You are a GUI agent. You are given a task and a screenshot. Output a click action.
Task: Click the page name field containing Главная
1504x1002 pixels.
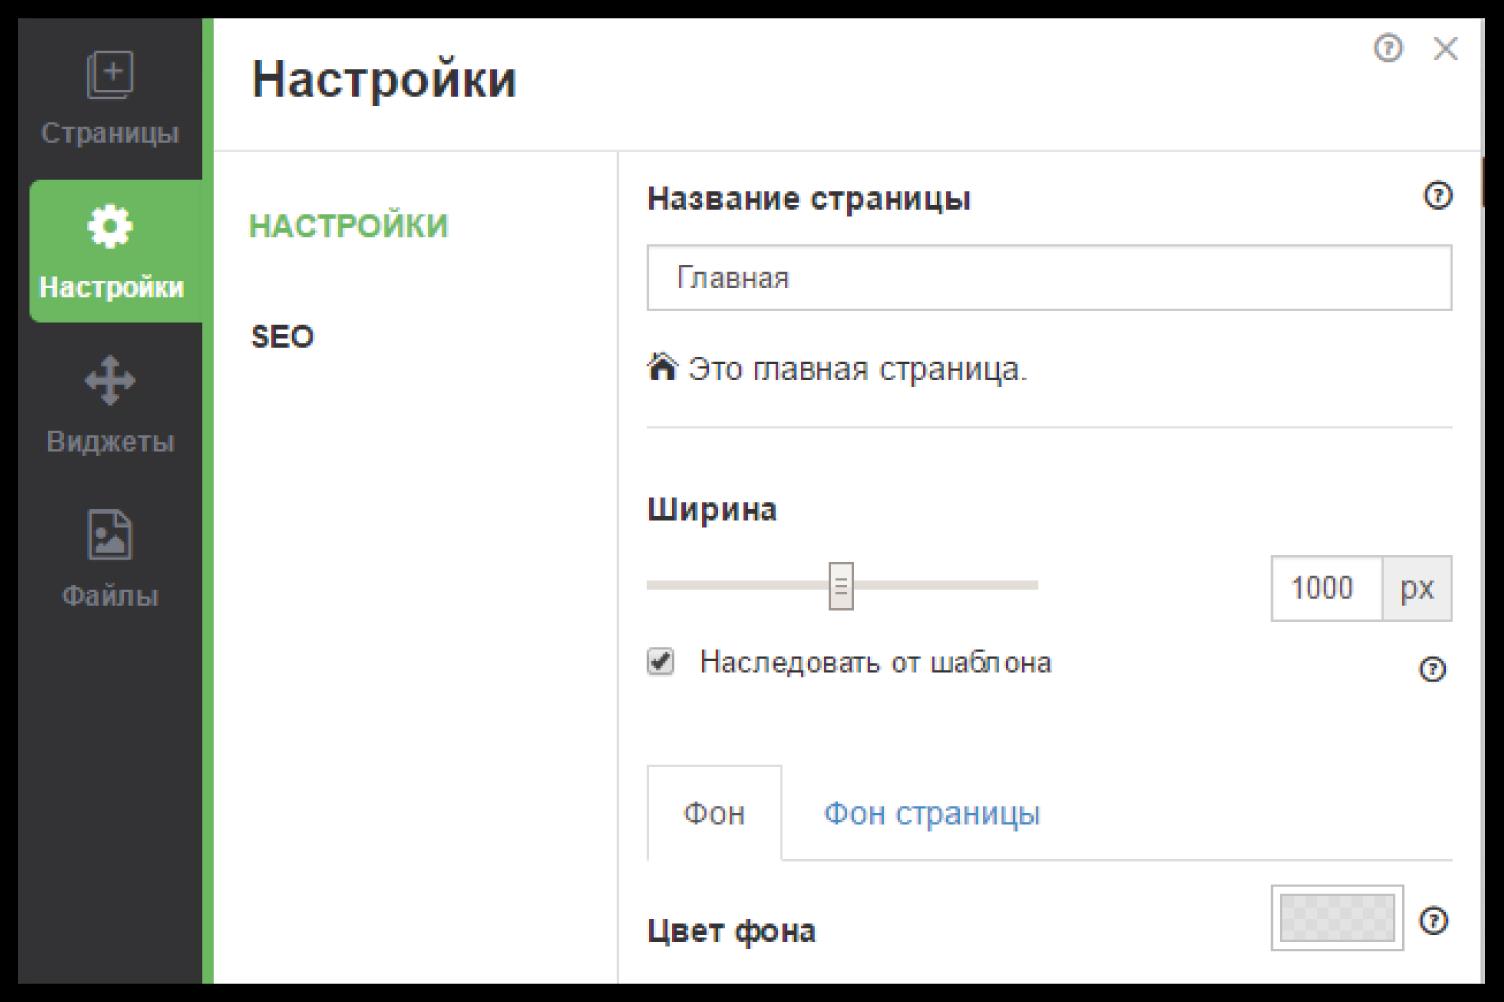pyautogui.click(x=1049, y=278)
